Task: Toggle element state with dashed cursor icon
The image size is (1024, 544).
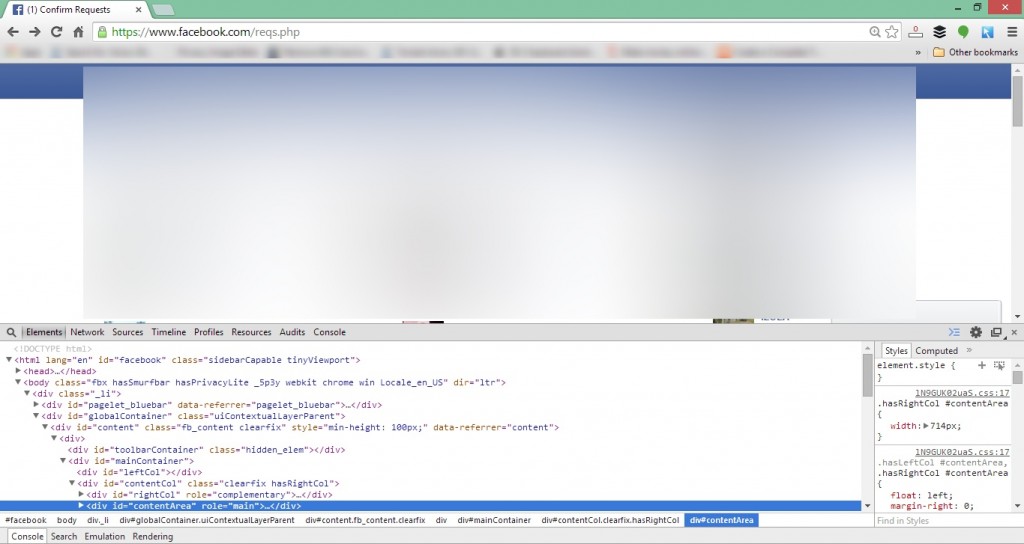Action: (999, 366)
